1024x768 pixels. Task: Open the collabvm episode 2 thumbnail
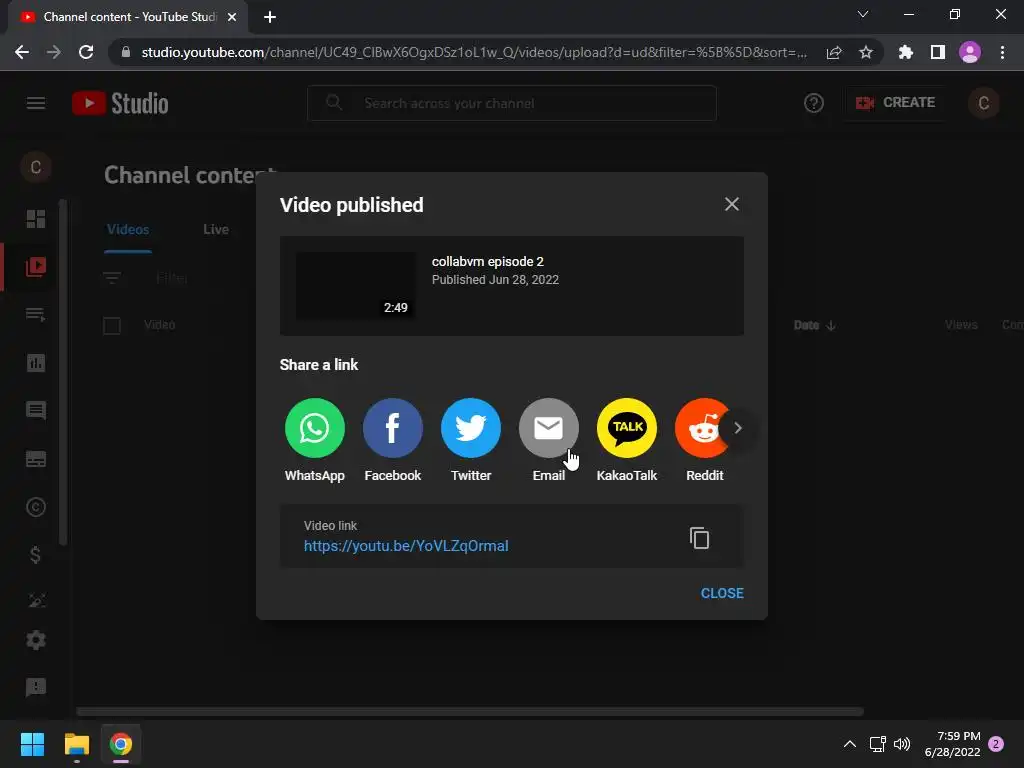pos(356,285)
